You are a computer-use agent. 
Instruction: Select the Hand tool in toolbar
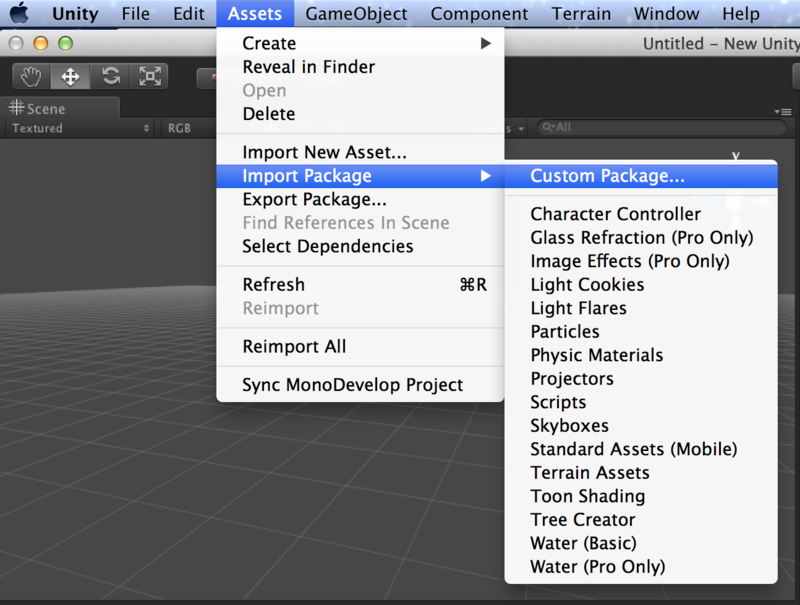tap(31, 76)
